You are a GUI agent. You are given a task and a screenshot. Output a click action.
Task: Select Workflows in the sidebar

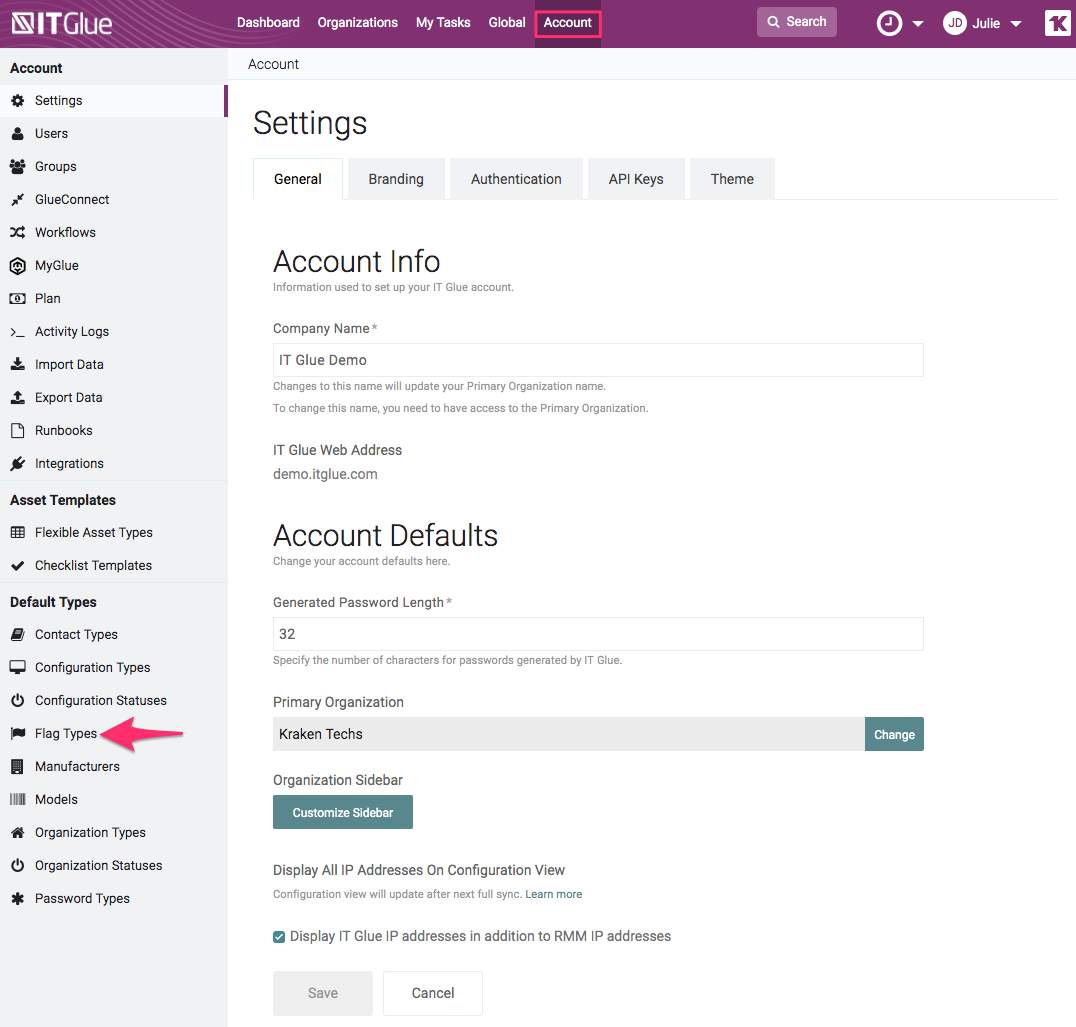66,232
